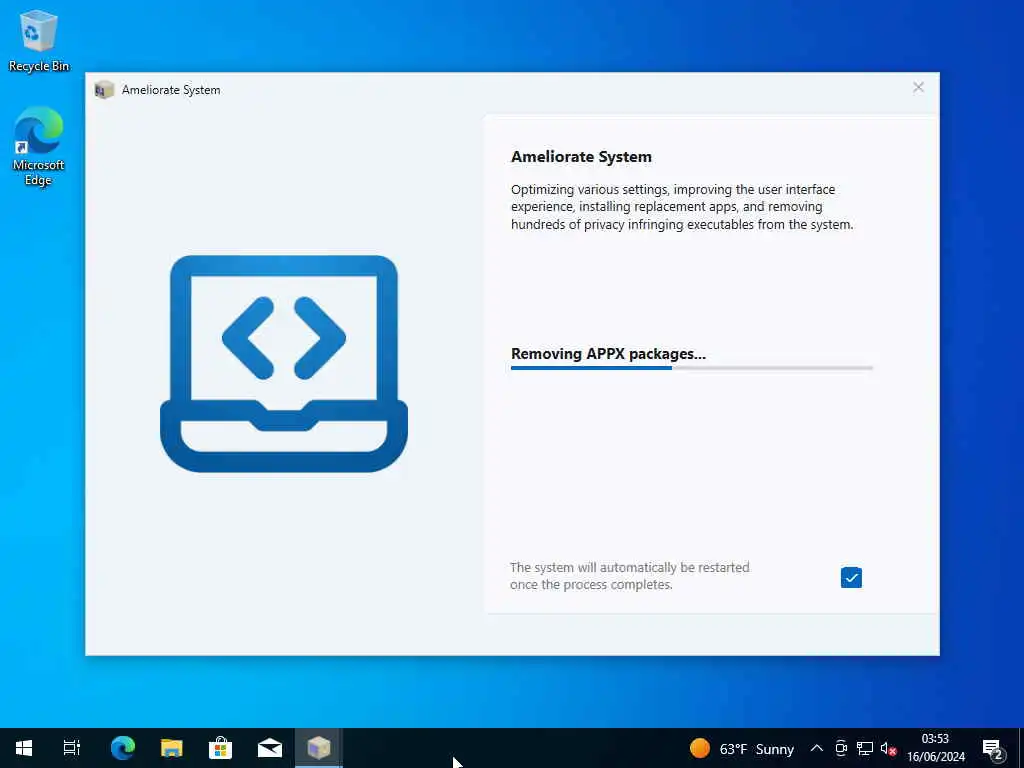Screen dimensions: 1024x768
Task: Click the Removing APPX packages progress bar
Action: 692,368
